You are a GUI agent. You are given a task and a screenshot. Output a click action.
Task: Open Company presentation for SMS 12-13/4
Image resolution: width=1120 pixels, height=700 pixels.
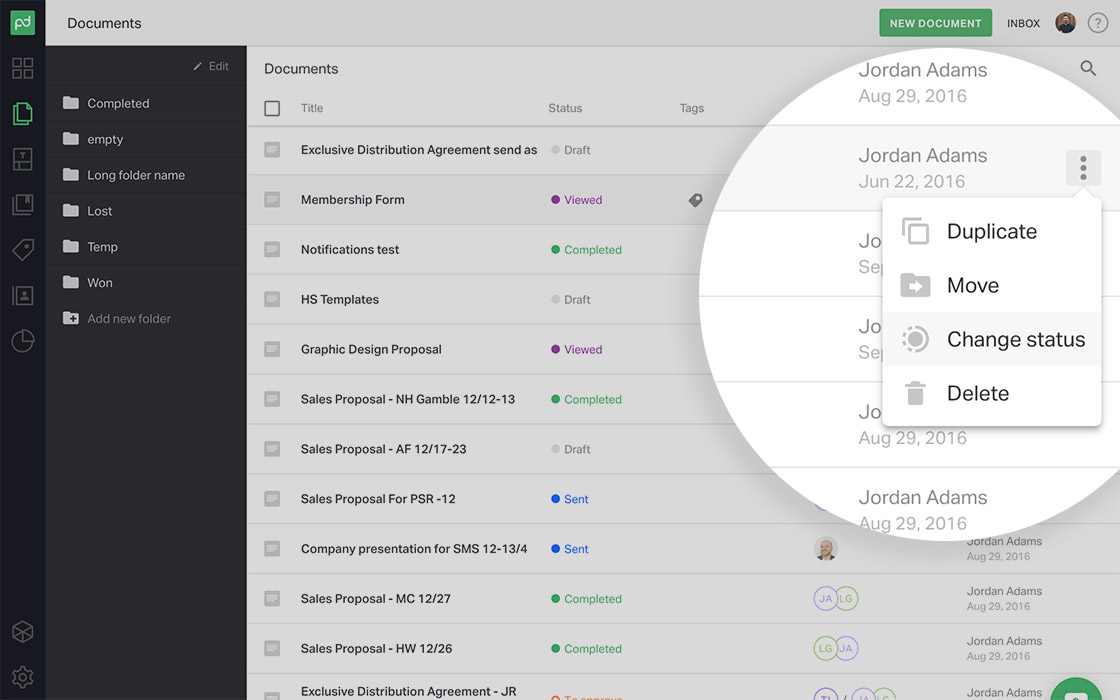click(414, 549)
